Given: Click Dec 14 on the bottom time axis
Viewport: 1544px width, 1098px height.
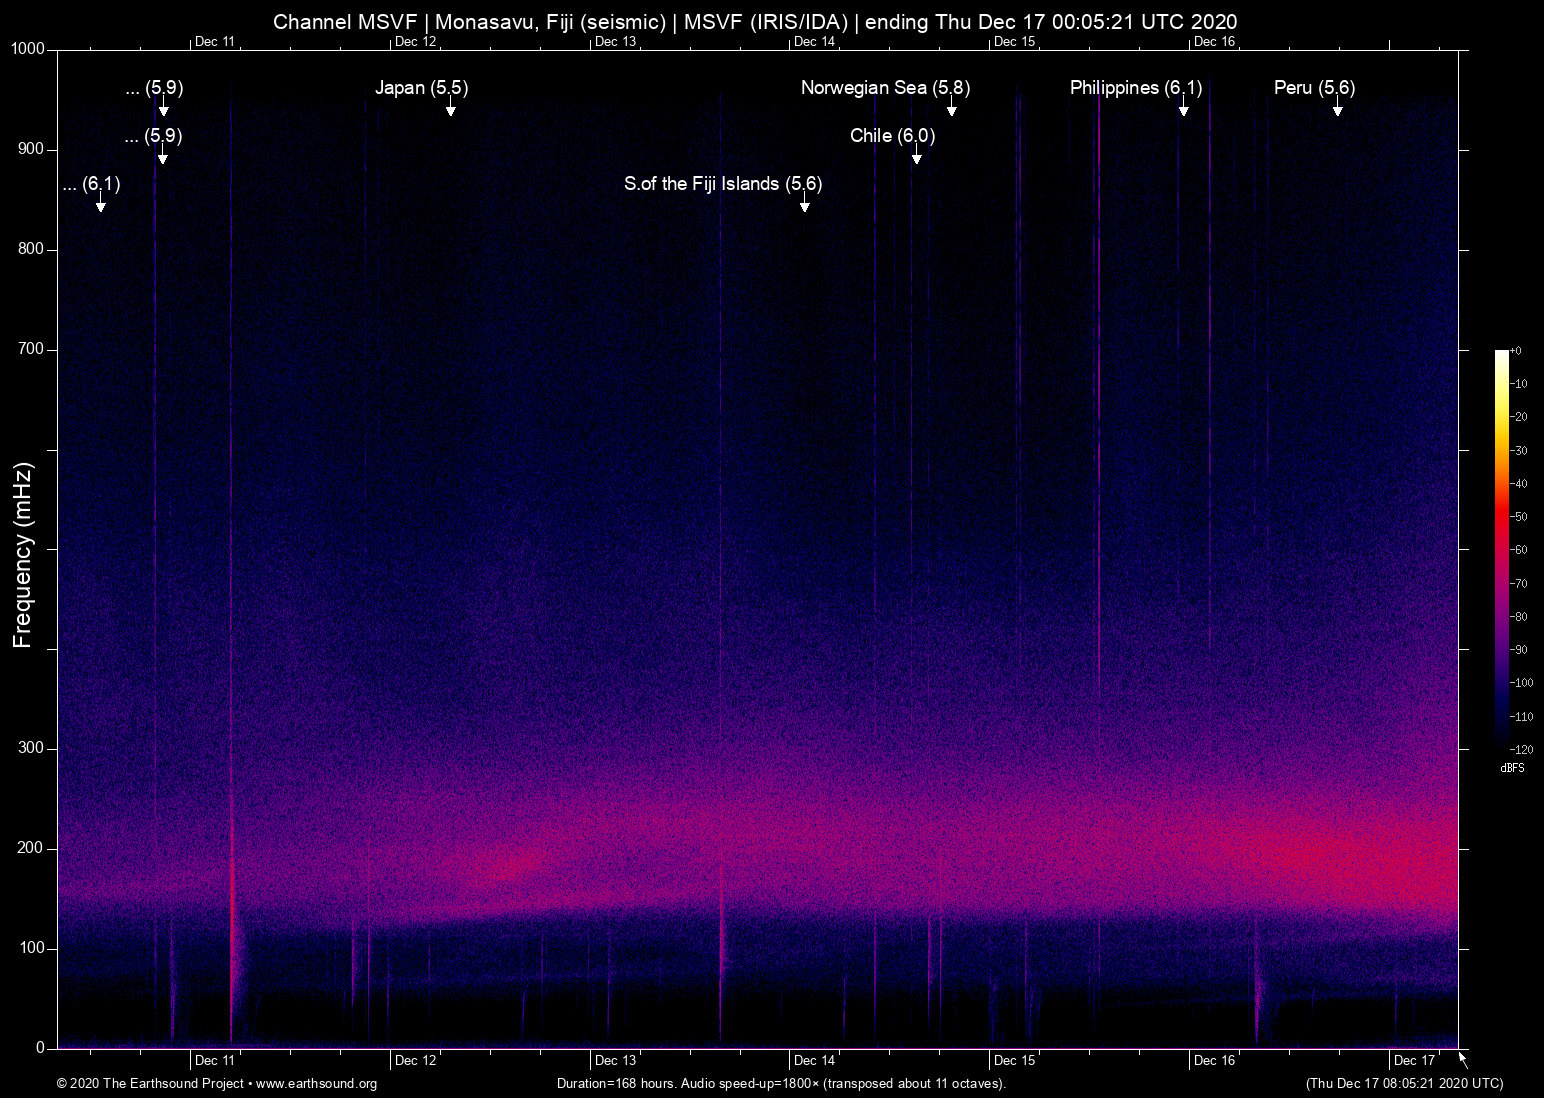Looking at the screenshot, I should (x=814, y=1061).
